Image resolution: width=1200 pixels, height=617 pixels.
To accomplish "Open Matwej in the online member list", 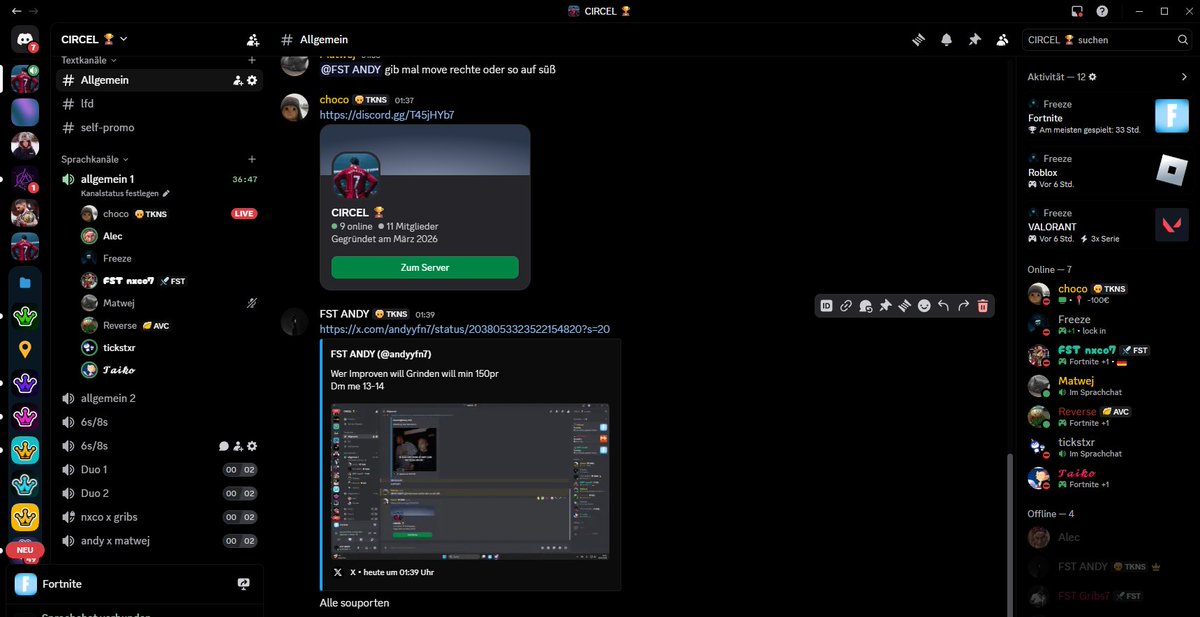I will tap(1109, 386).
